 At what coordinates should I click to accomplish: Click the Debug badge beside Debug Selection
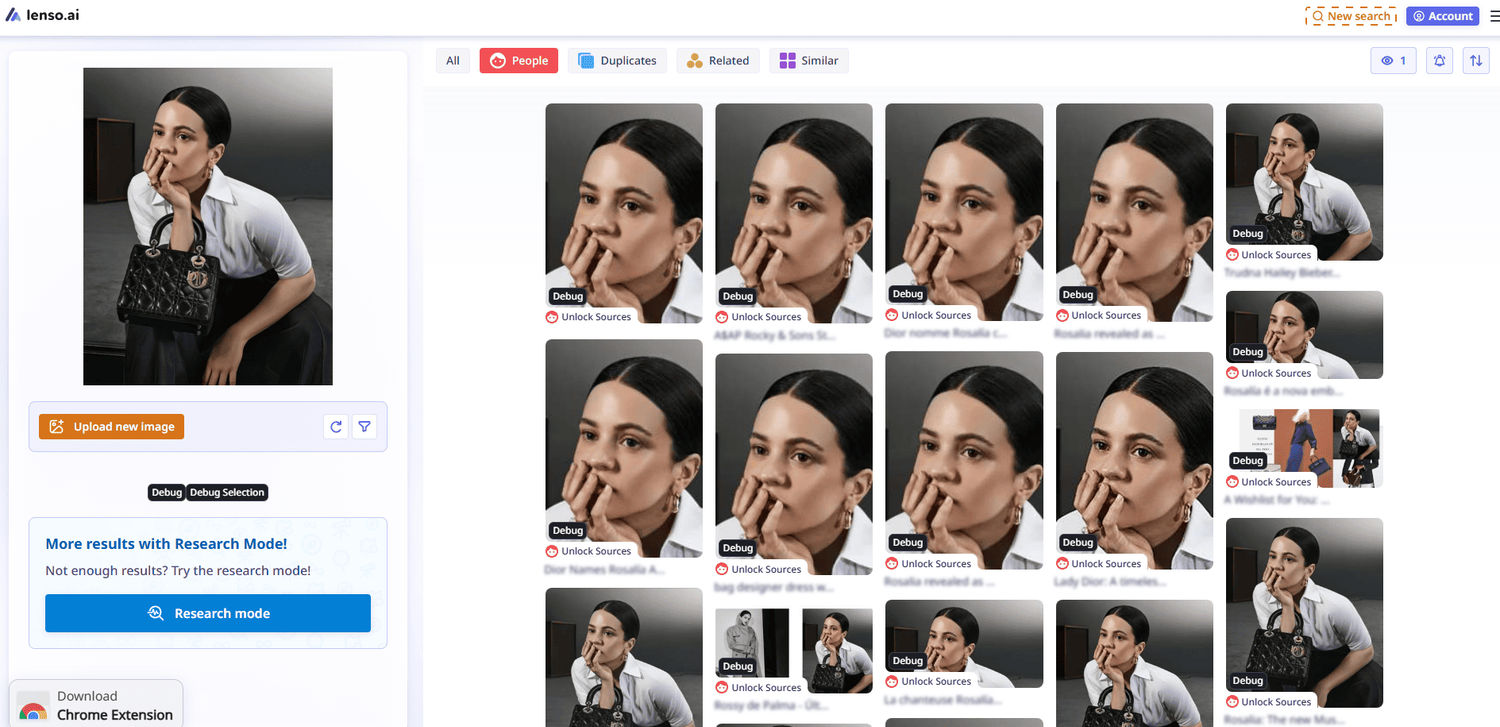(x=166, y=492)
